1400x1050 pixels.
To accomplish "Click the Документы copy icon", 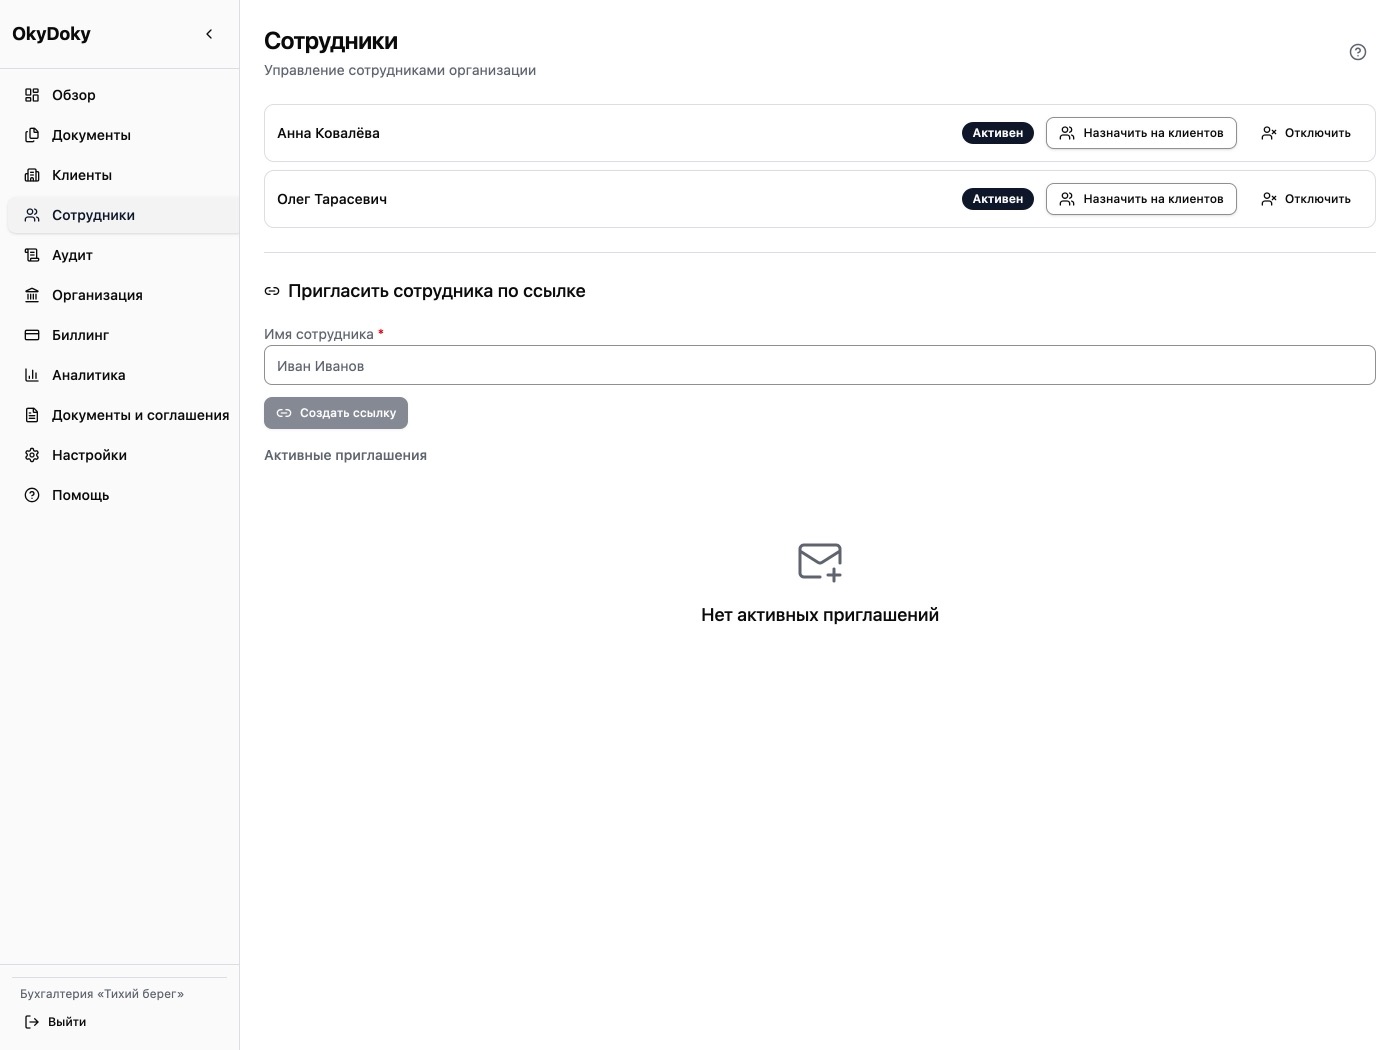I will 32,135.
